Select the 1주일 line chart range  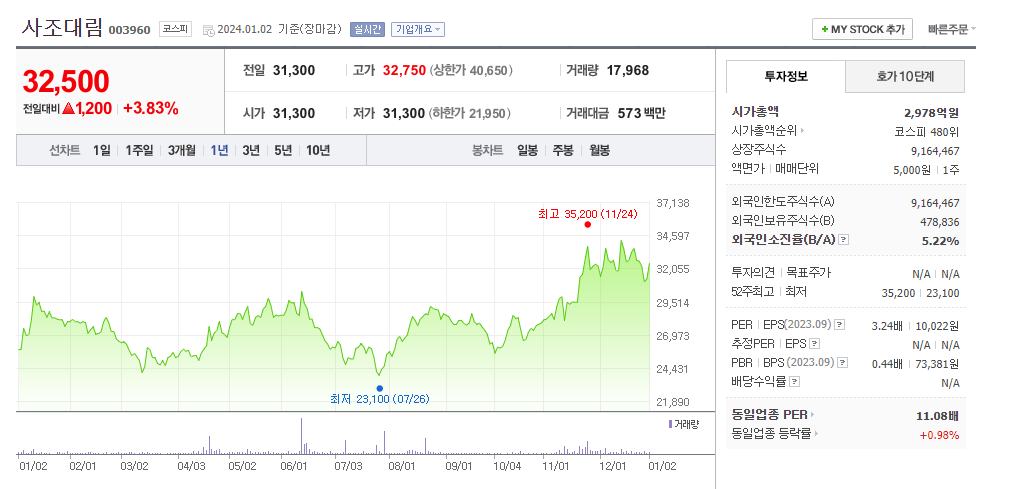click(x=139, y=151)
